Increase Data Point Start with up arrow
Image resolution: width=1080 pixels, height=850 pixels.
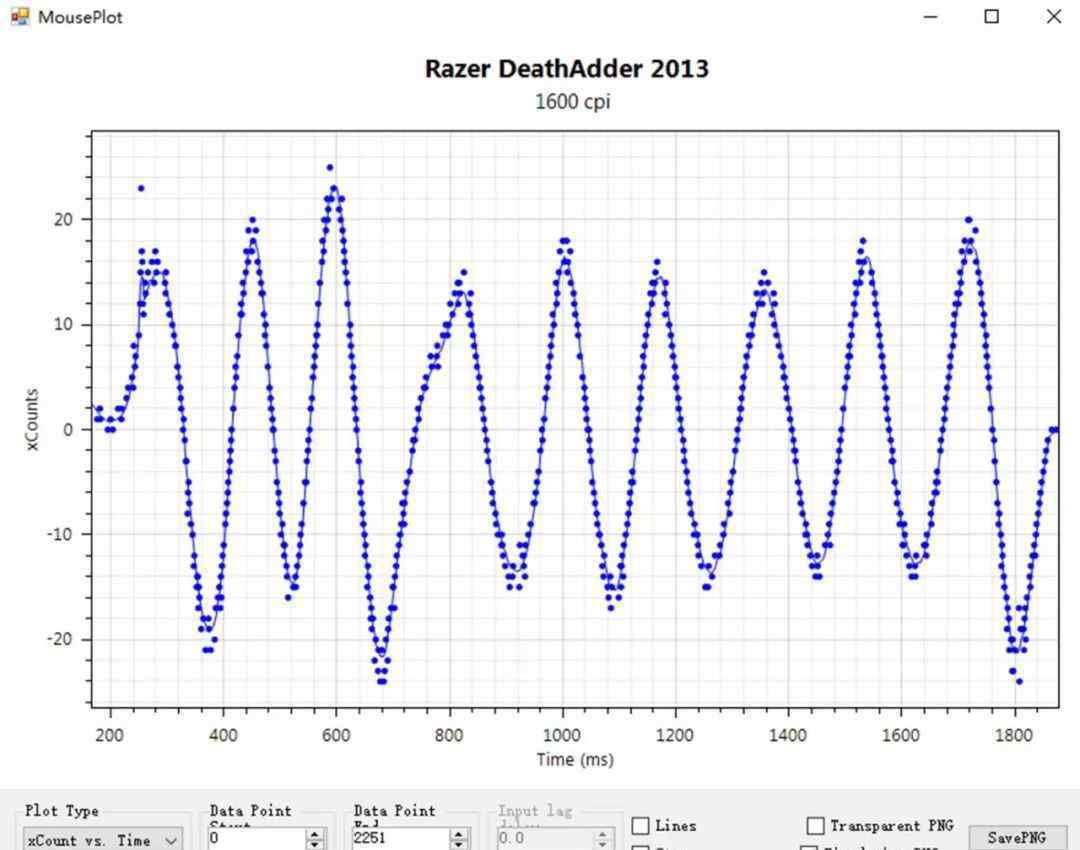(x=315, y=834)
